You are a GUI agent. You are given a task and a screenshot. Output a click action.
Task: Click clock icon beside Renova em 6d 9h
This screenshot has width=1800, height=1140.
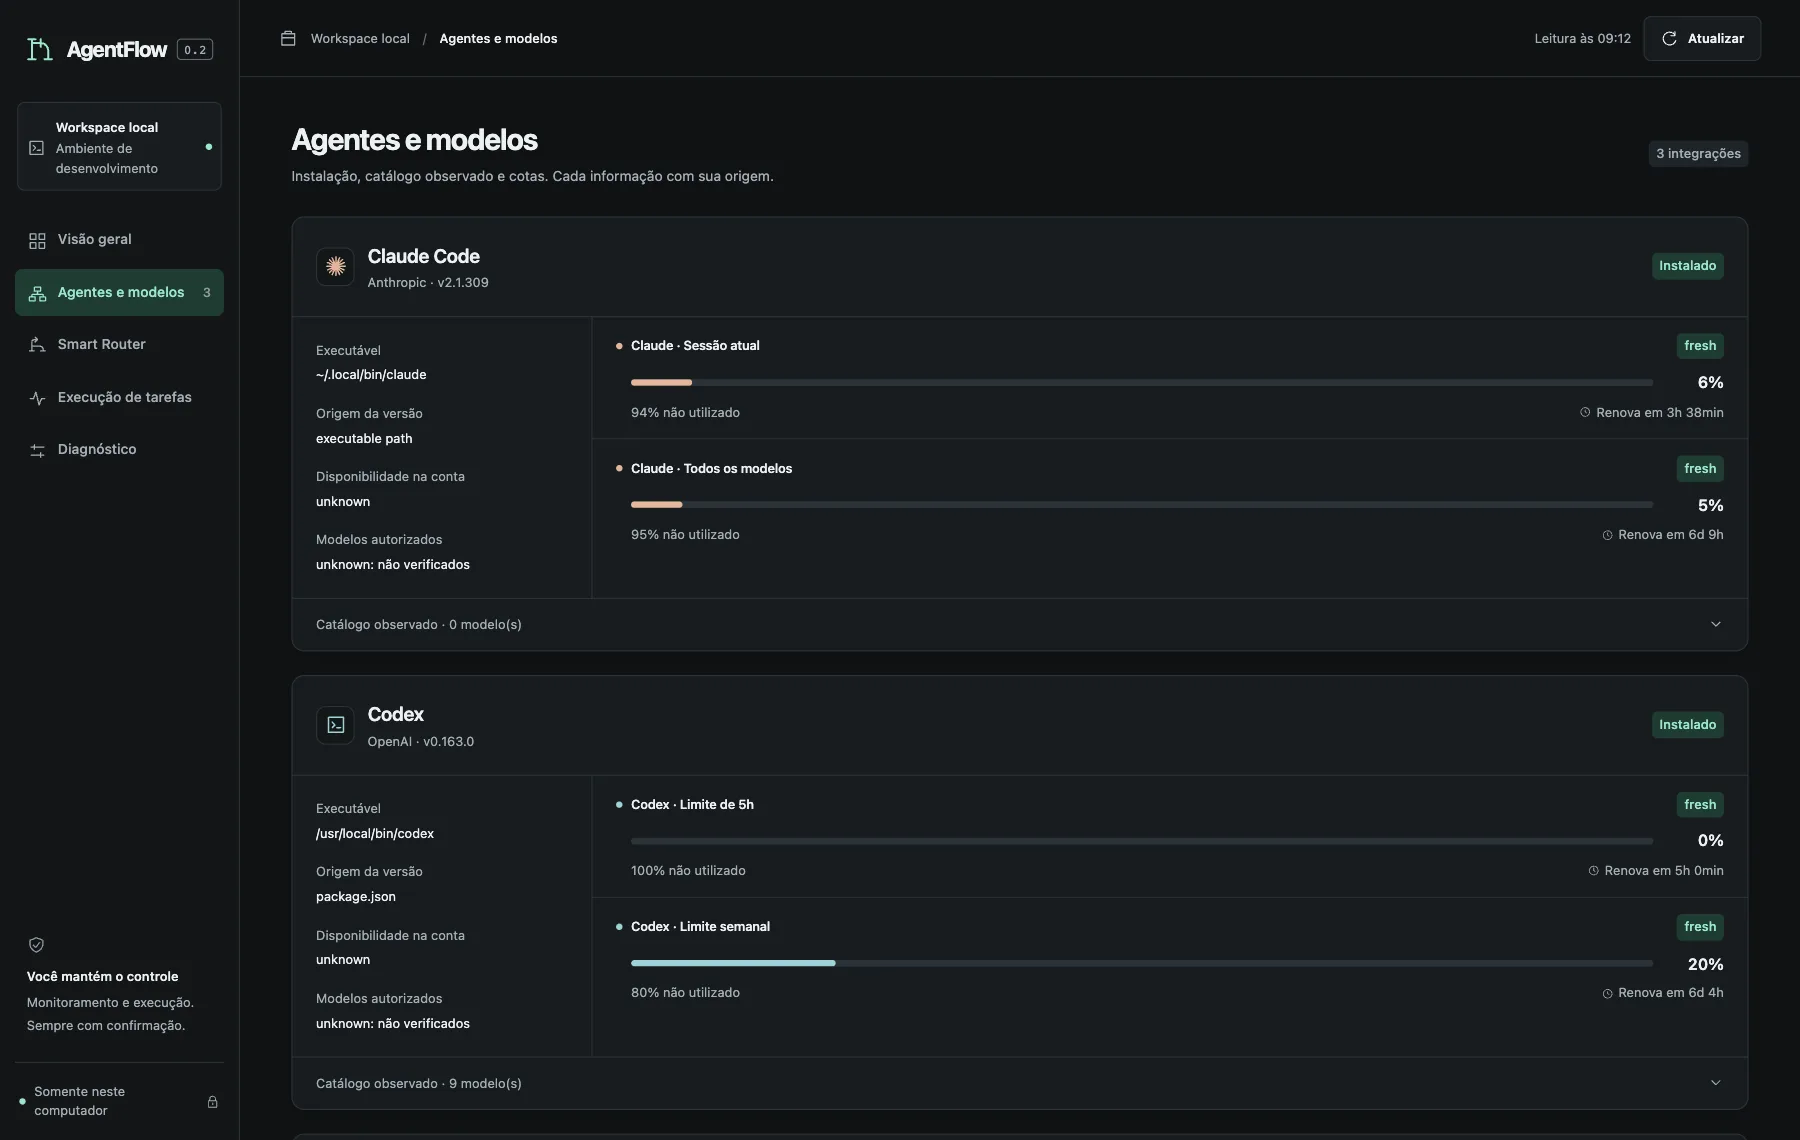pos(1607,536)
